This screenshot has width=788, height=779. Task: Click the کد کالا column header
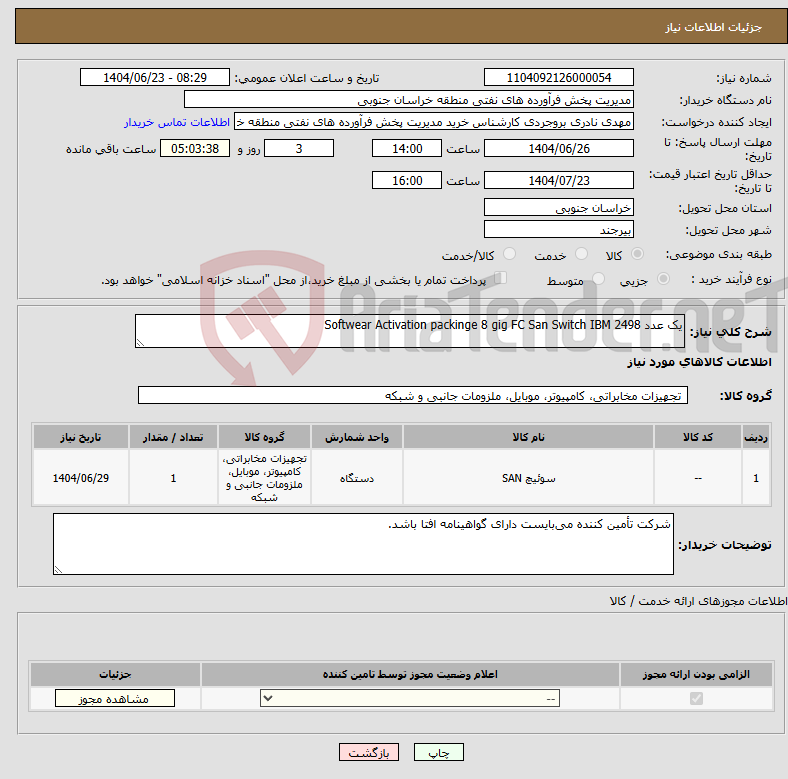coord(698,437)
